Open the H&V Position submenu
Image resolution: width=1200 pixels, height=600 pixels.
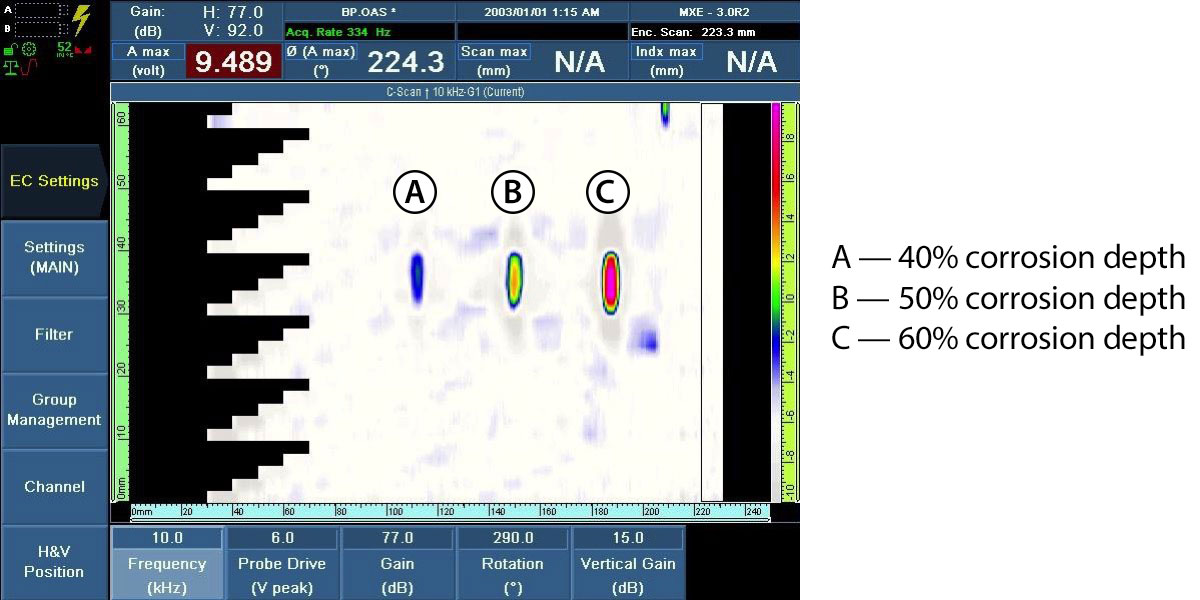[x=53, y=562]
